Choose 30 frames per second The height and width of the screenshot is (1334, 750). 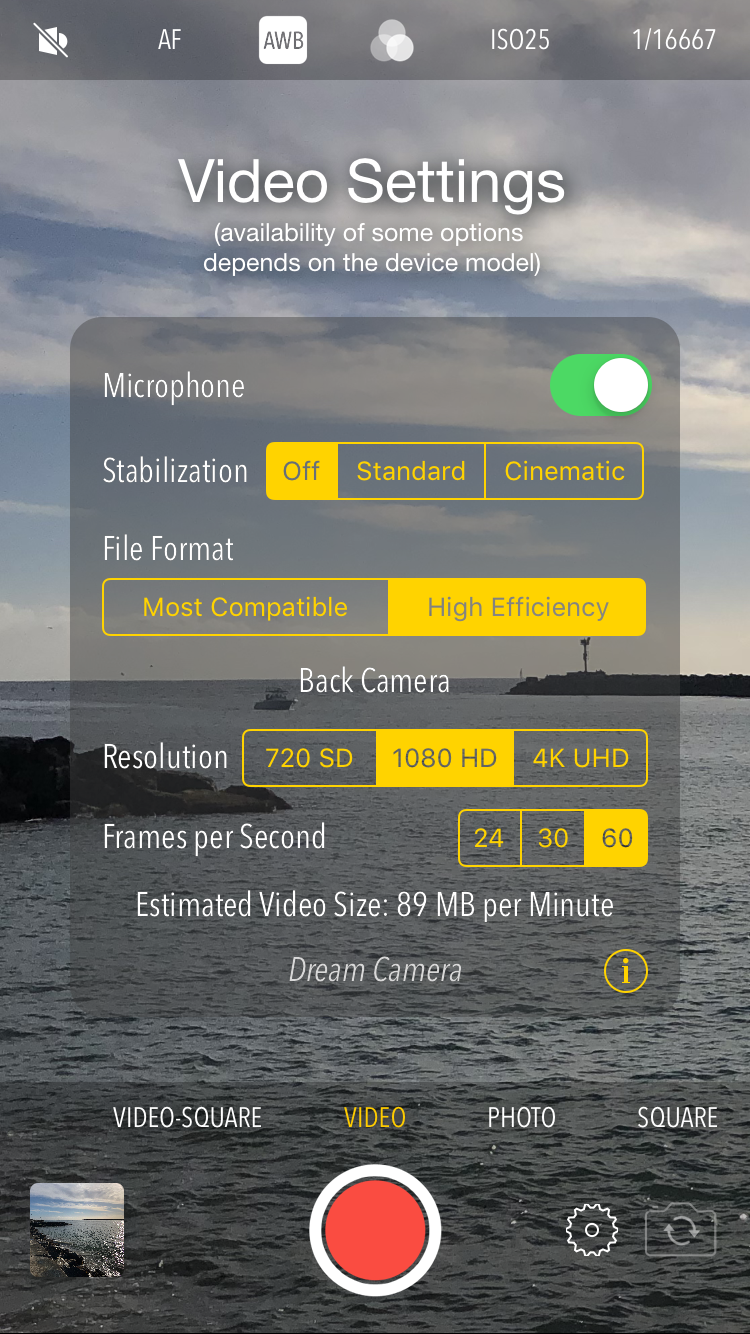pyautogui.click(x=553, y=838)
